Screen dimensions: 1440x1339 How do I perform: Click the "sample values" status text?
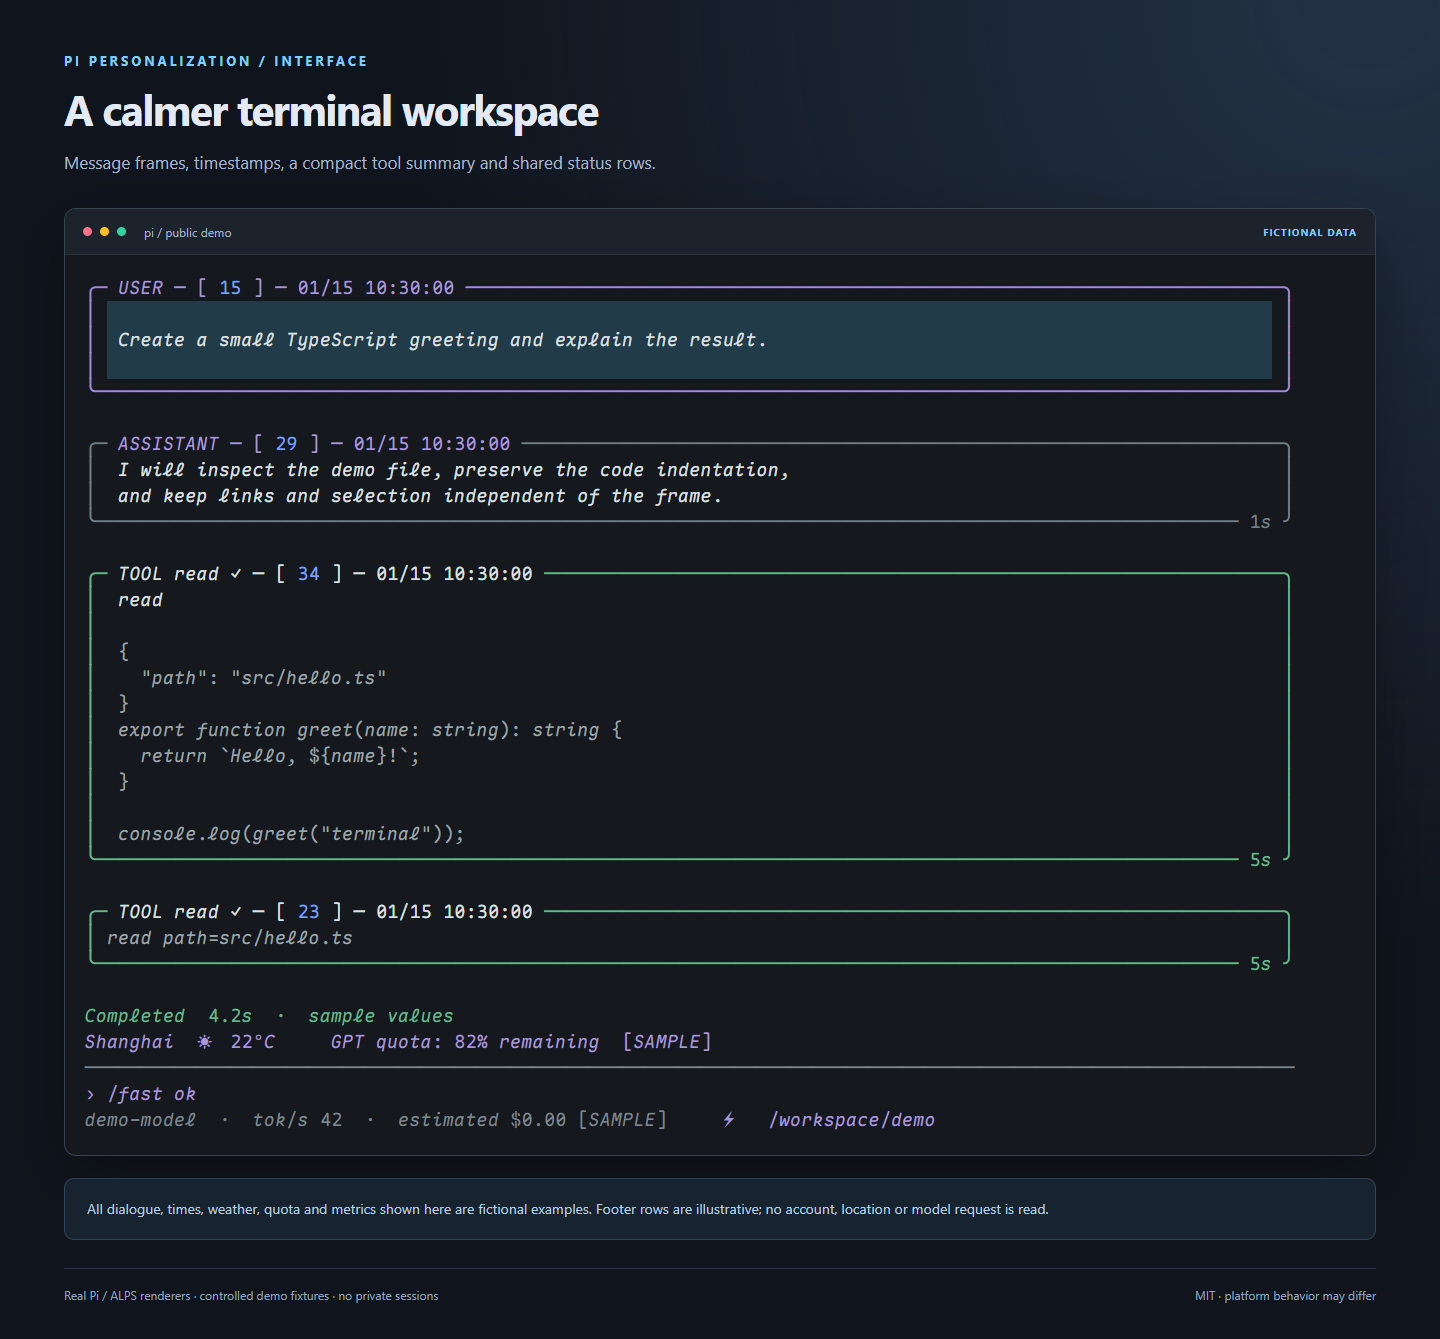coord(381,1016)
